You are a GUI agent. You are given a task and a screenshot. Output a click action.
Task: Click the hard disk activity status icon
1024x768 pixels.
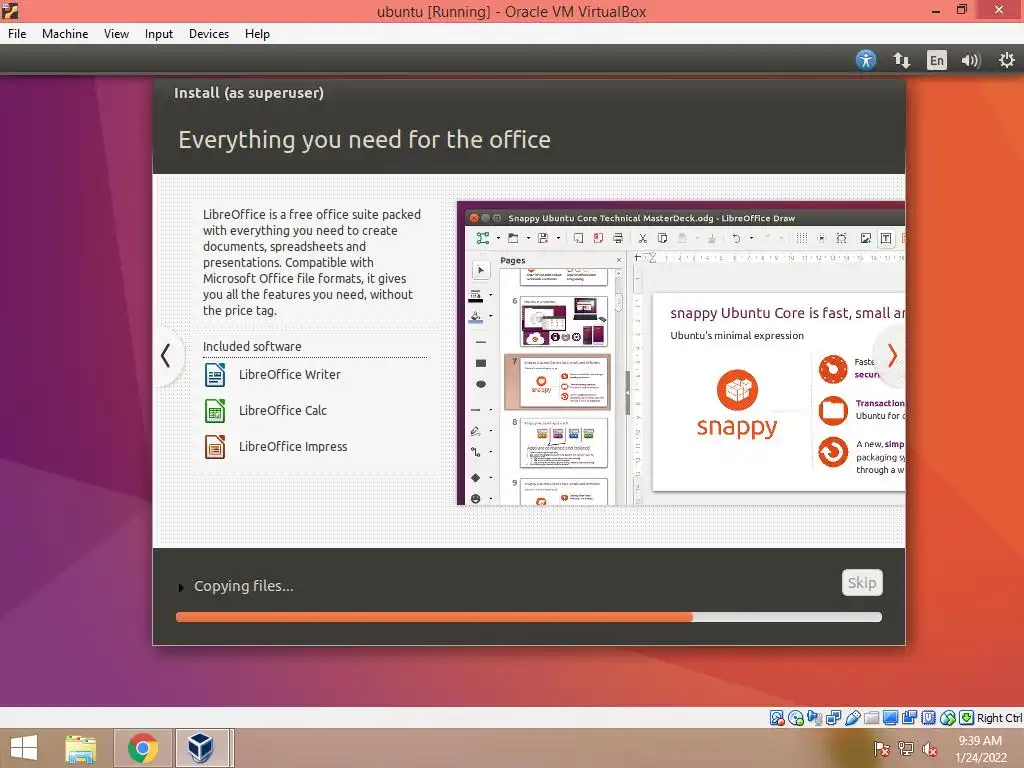tap(777, 718)
